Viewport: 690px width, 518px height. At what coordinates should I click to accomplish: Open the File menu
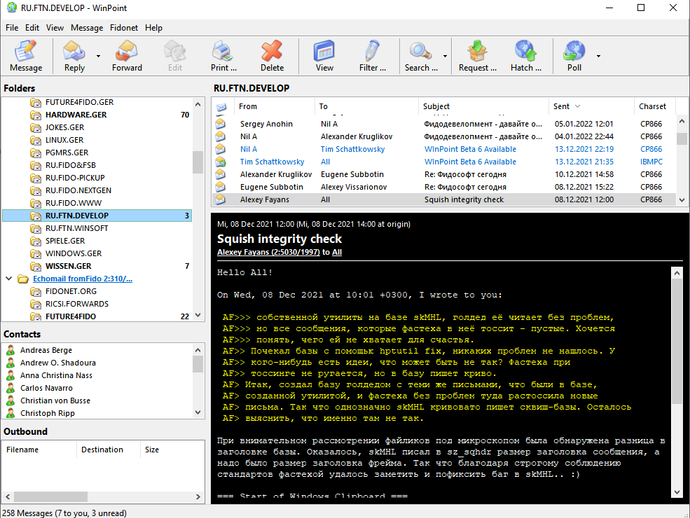coord(12,28)
